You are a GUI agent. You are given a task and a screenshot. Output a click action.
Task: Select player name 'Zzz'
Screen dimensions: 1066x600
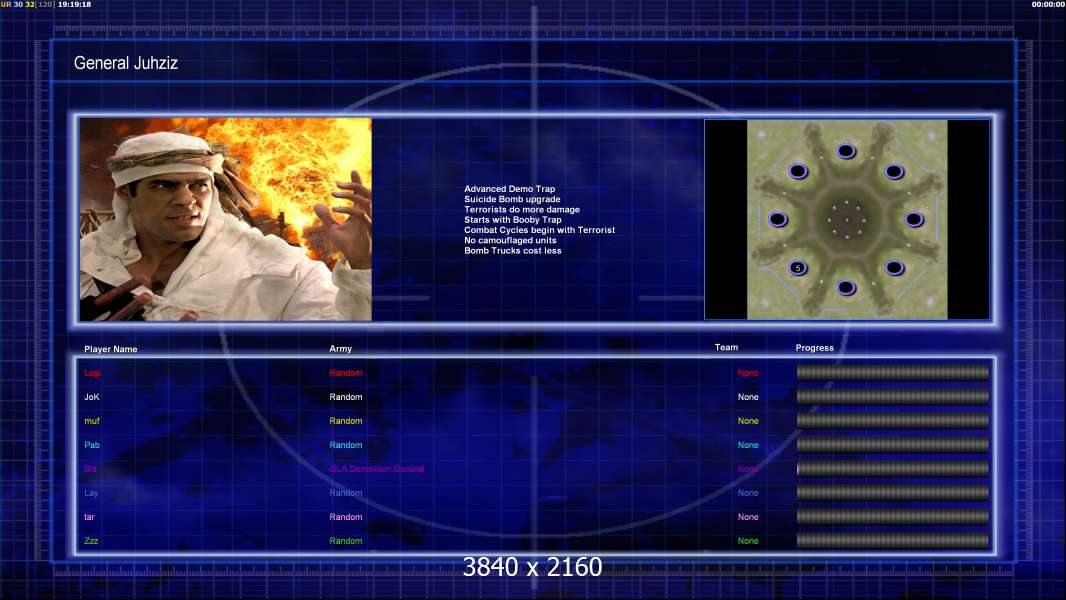(x=91, y=541)
